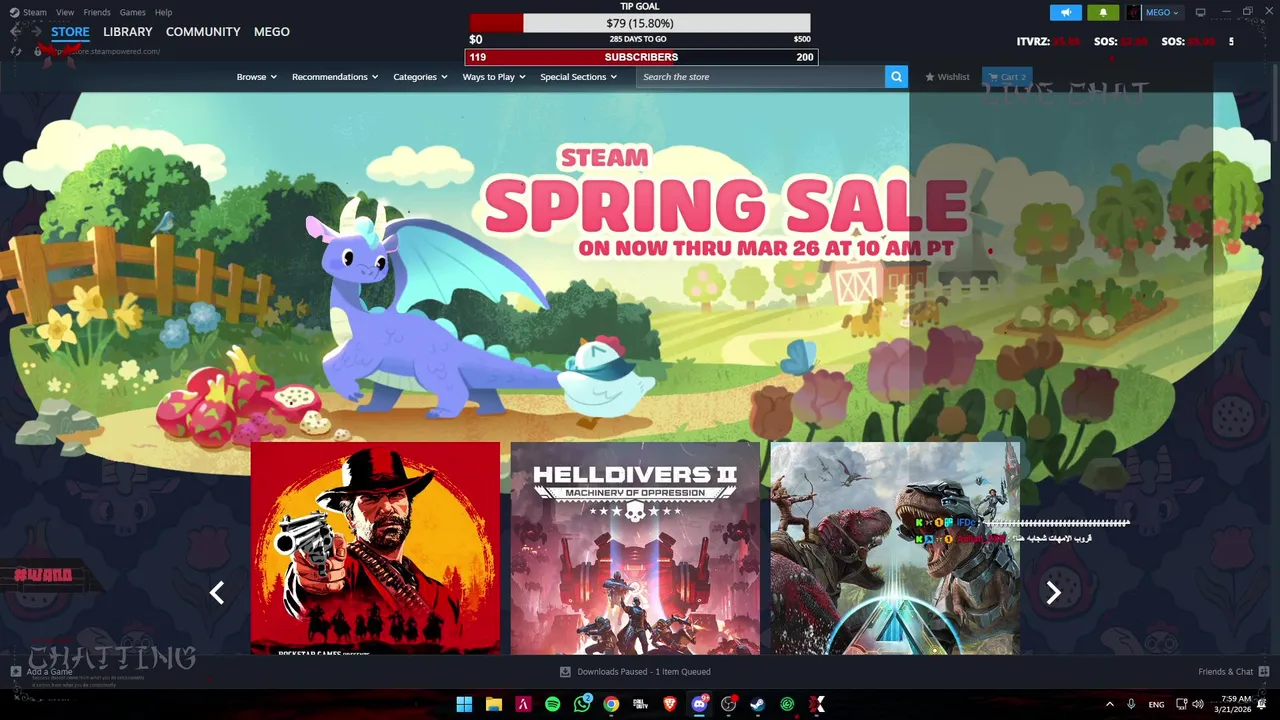Expand the Recommendations dropdown
Image resolution: width=1280 pixels, height=720 pixels.
pos(335,77)
